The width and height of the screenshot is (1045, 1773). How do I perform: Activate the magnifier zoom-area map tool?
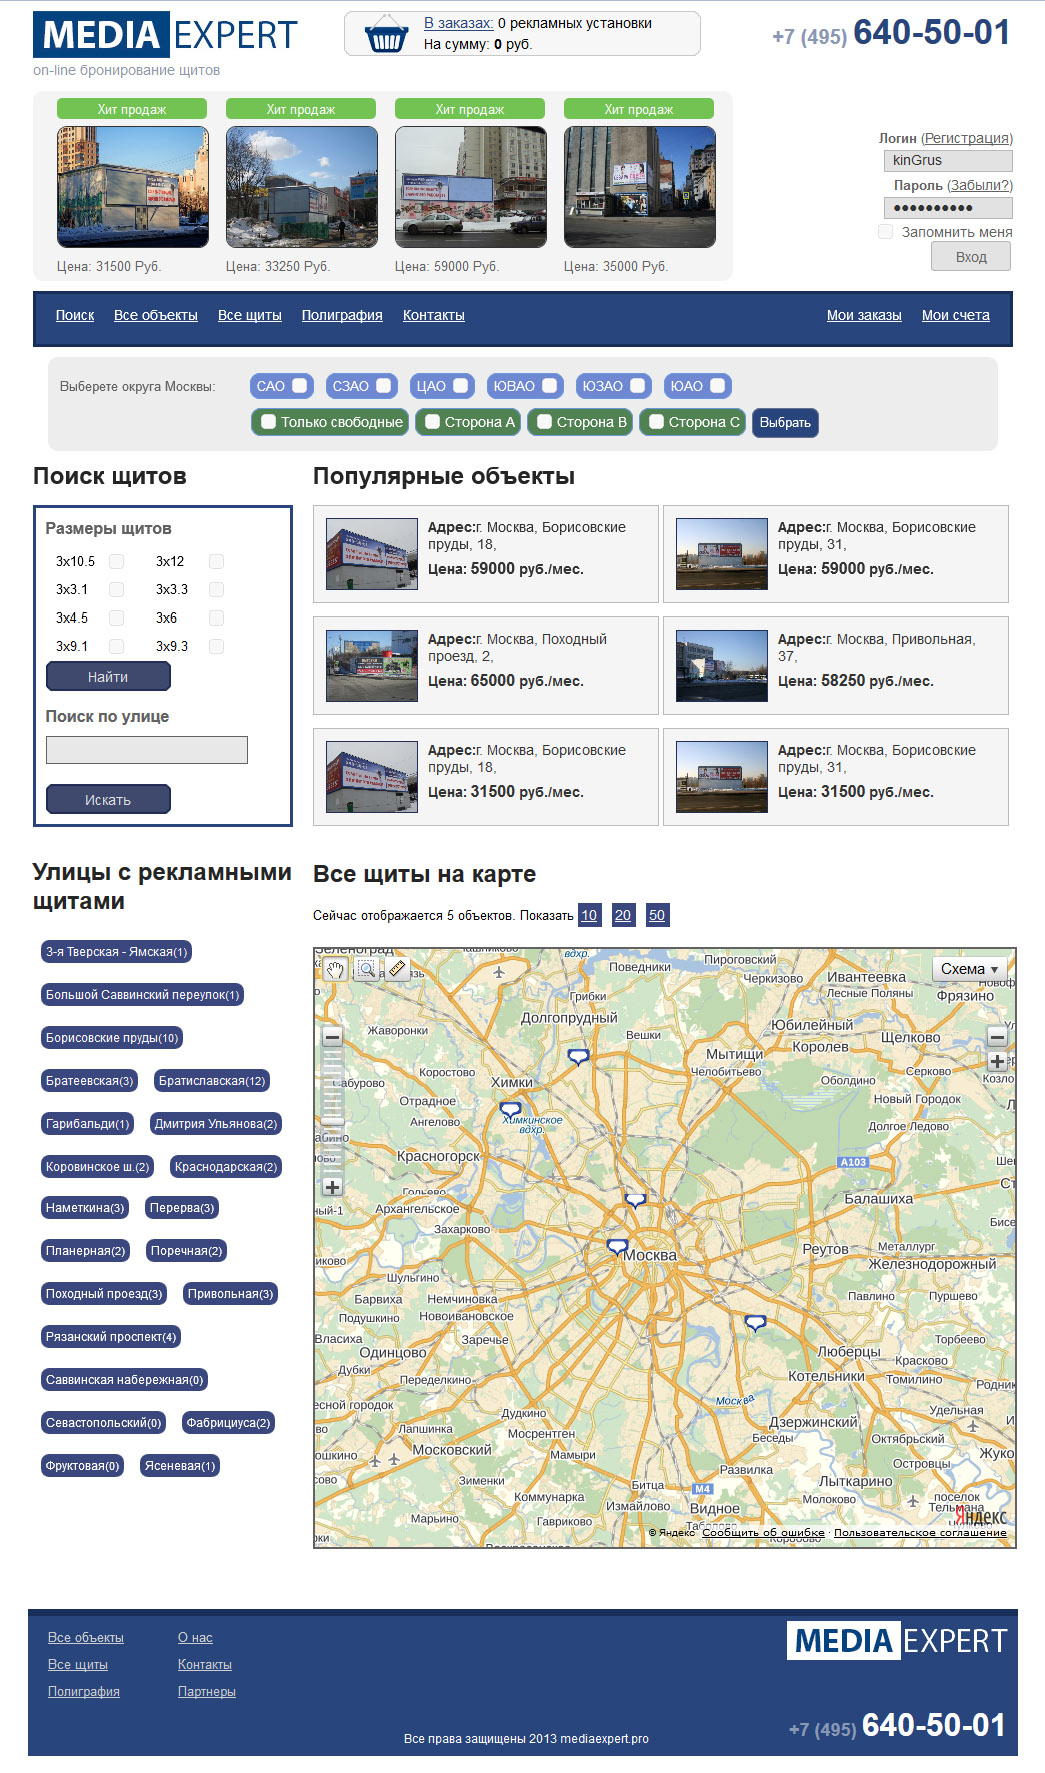(x=367, y=968)
